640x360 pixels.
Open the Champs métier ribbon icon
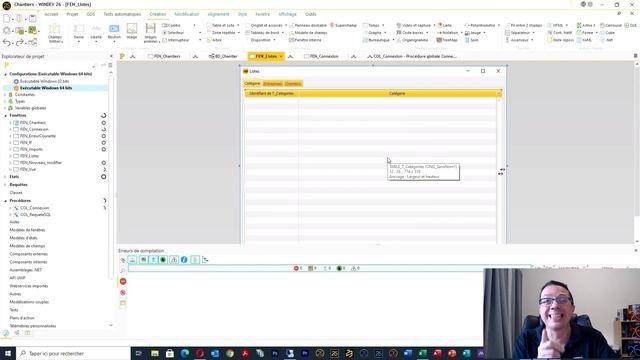pyautogui.click(x=55, y=33)
